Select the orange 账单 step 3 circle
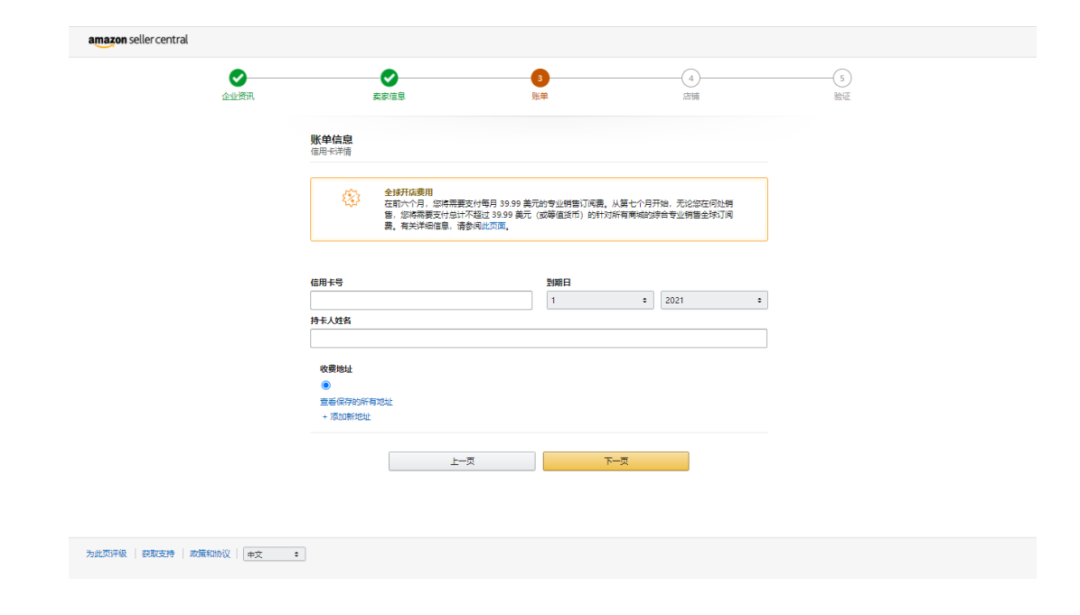This screenshot has height=615, width=1080. 540,77
